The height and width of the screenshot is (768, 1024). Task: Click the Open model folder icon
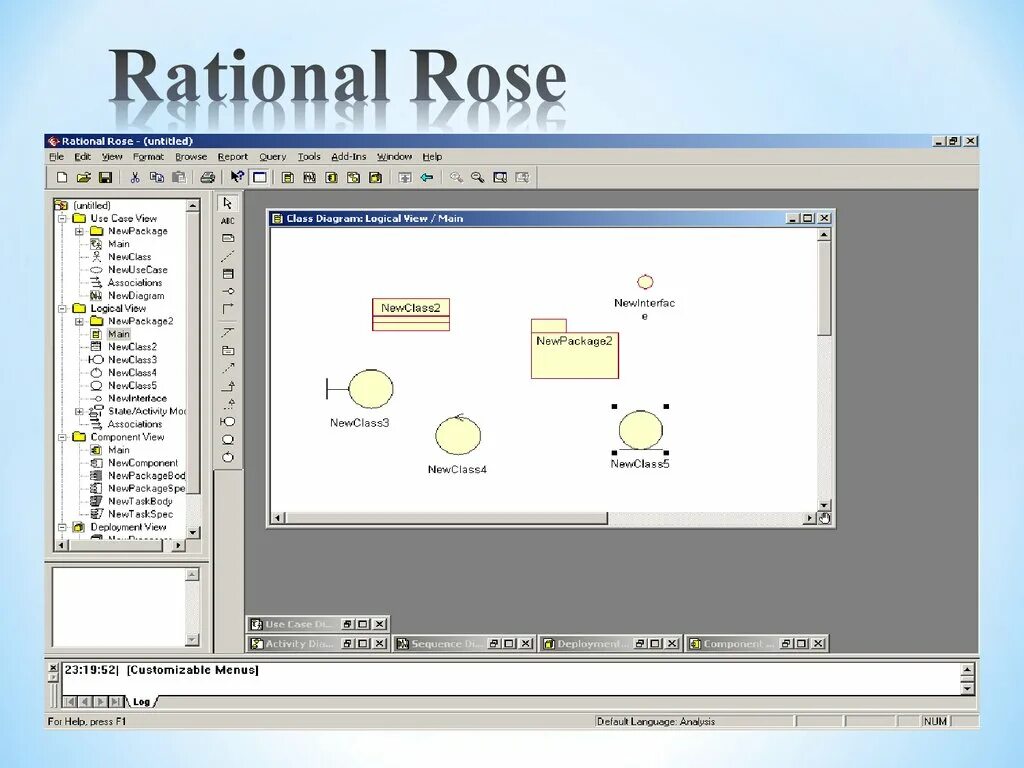[x=84, y=177]
